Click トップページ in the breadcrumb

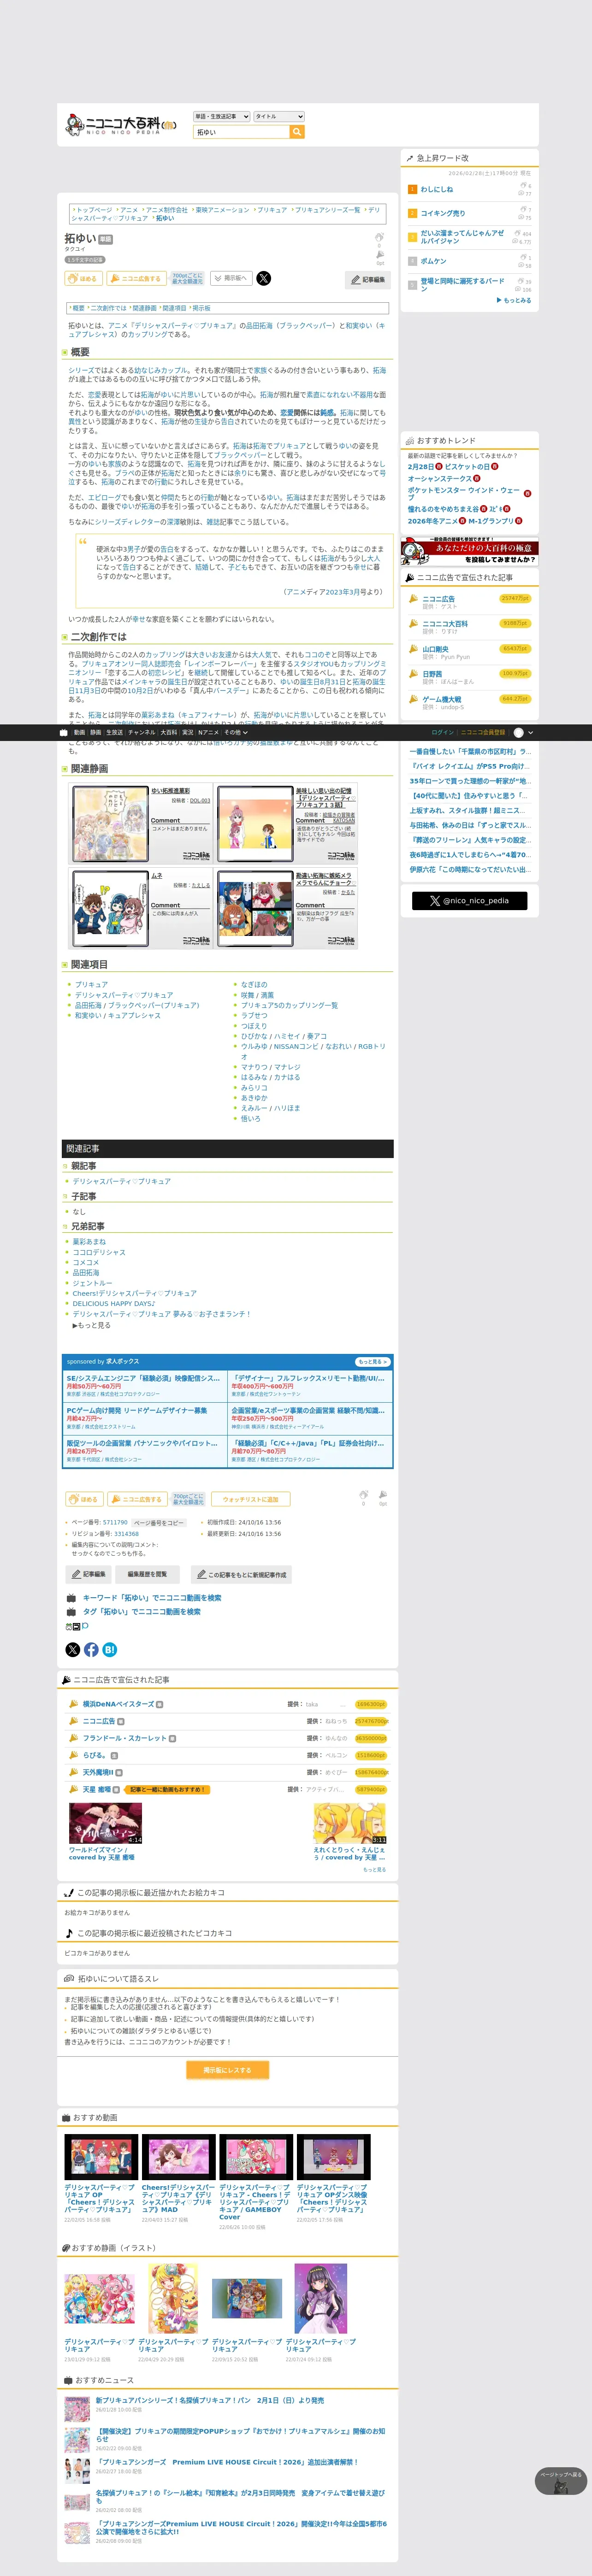coord(94,210)
